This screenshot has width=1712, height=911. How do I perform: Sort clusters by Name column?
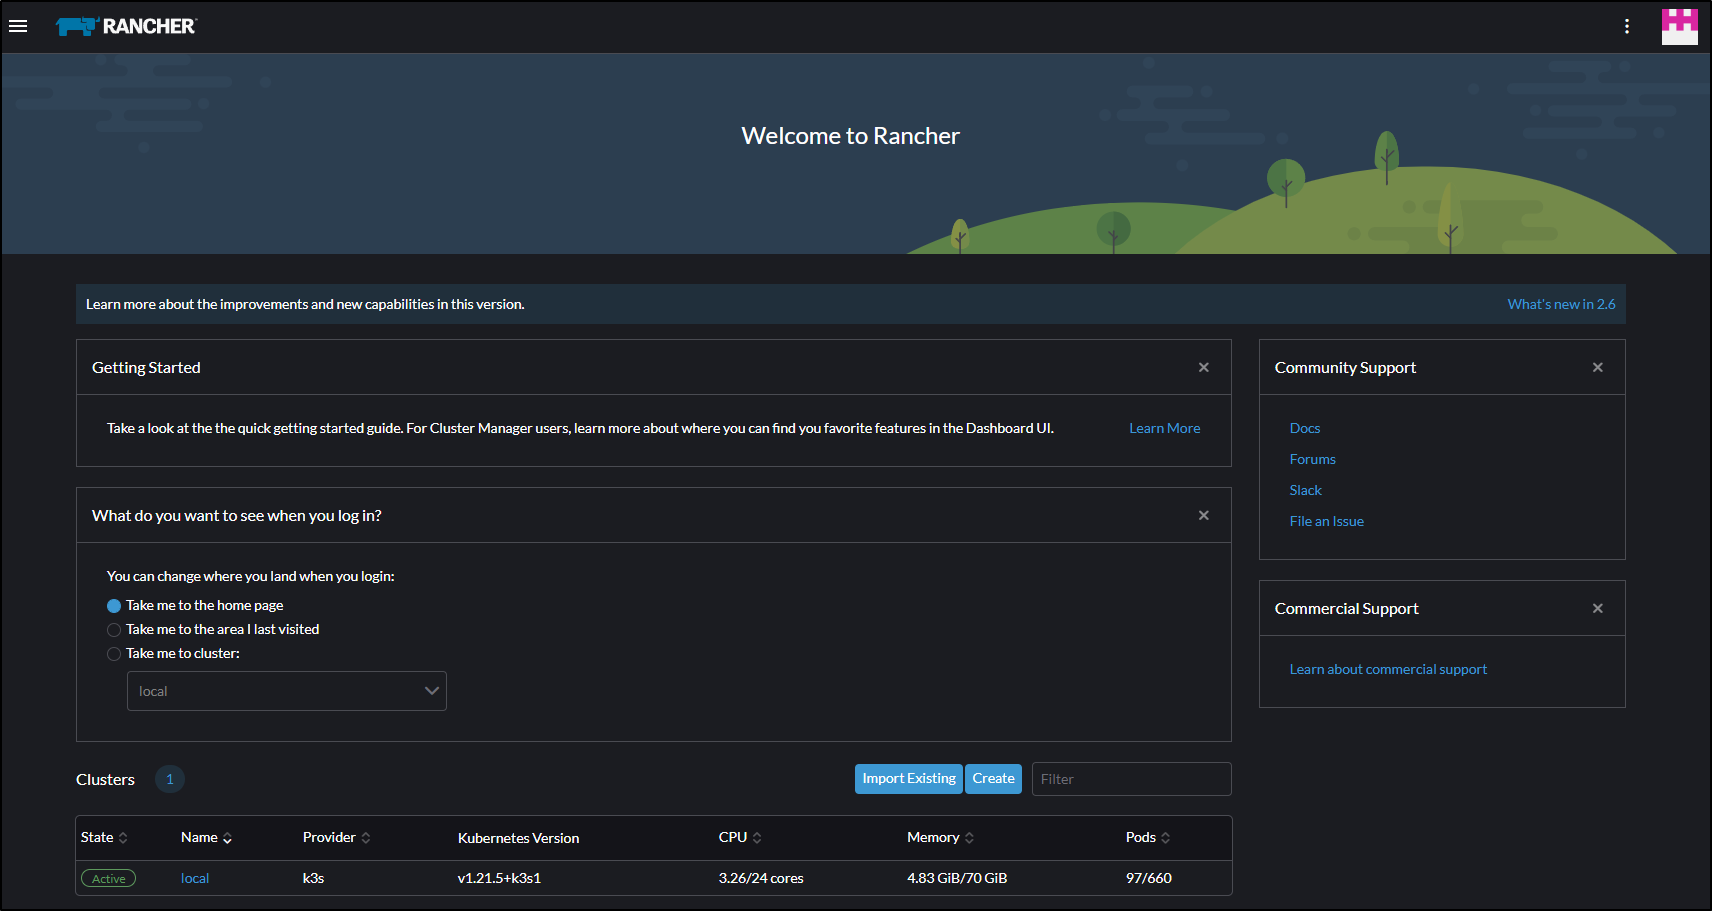206,838
